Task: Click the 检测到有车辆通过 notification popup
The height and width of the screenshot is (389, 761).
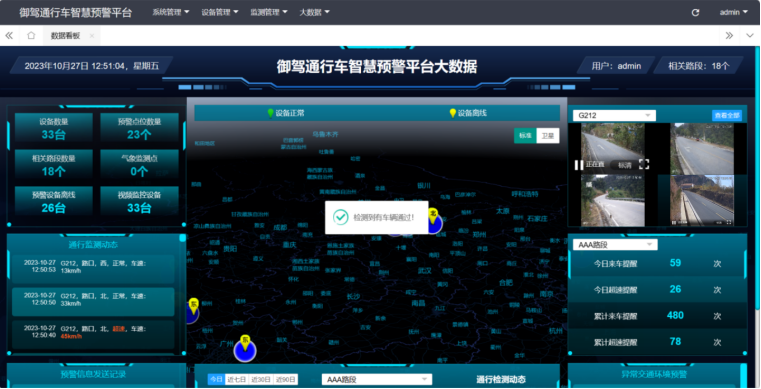Action: 377,217
